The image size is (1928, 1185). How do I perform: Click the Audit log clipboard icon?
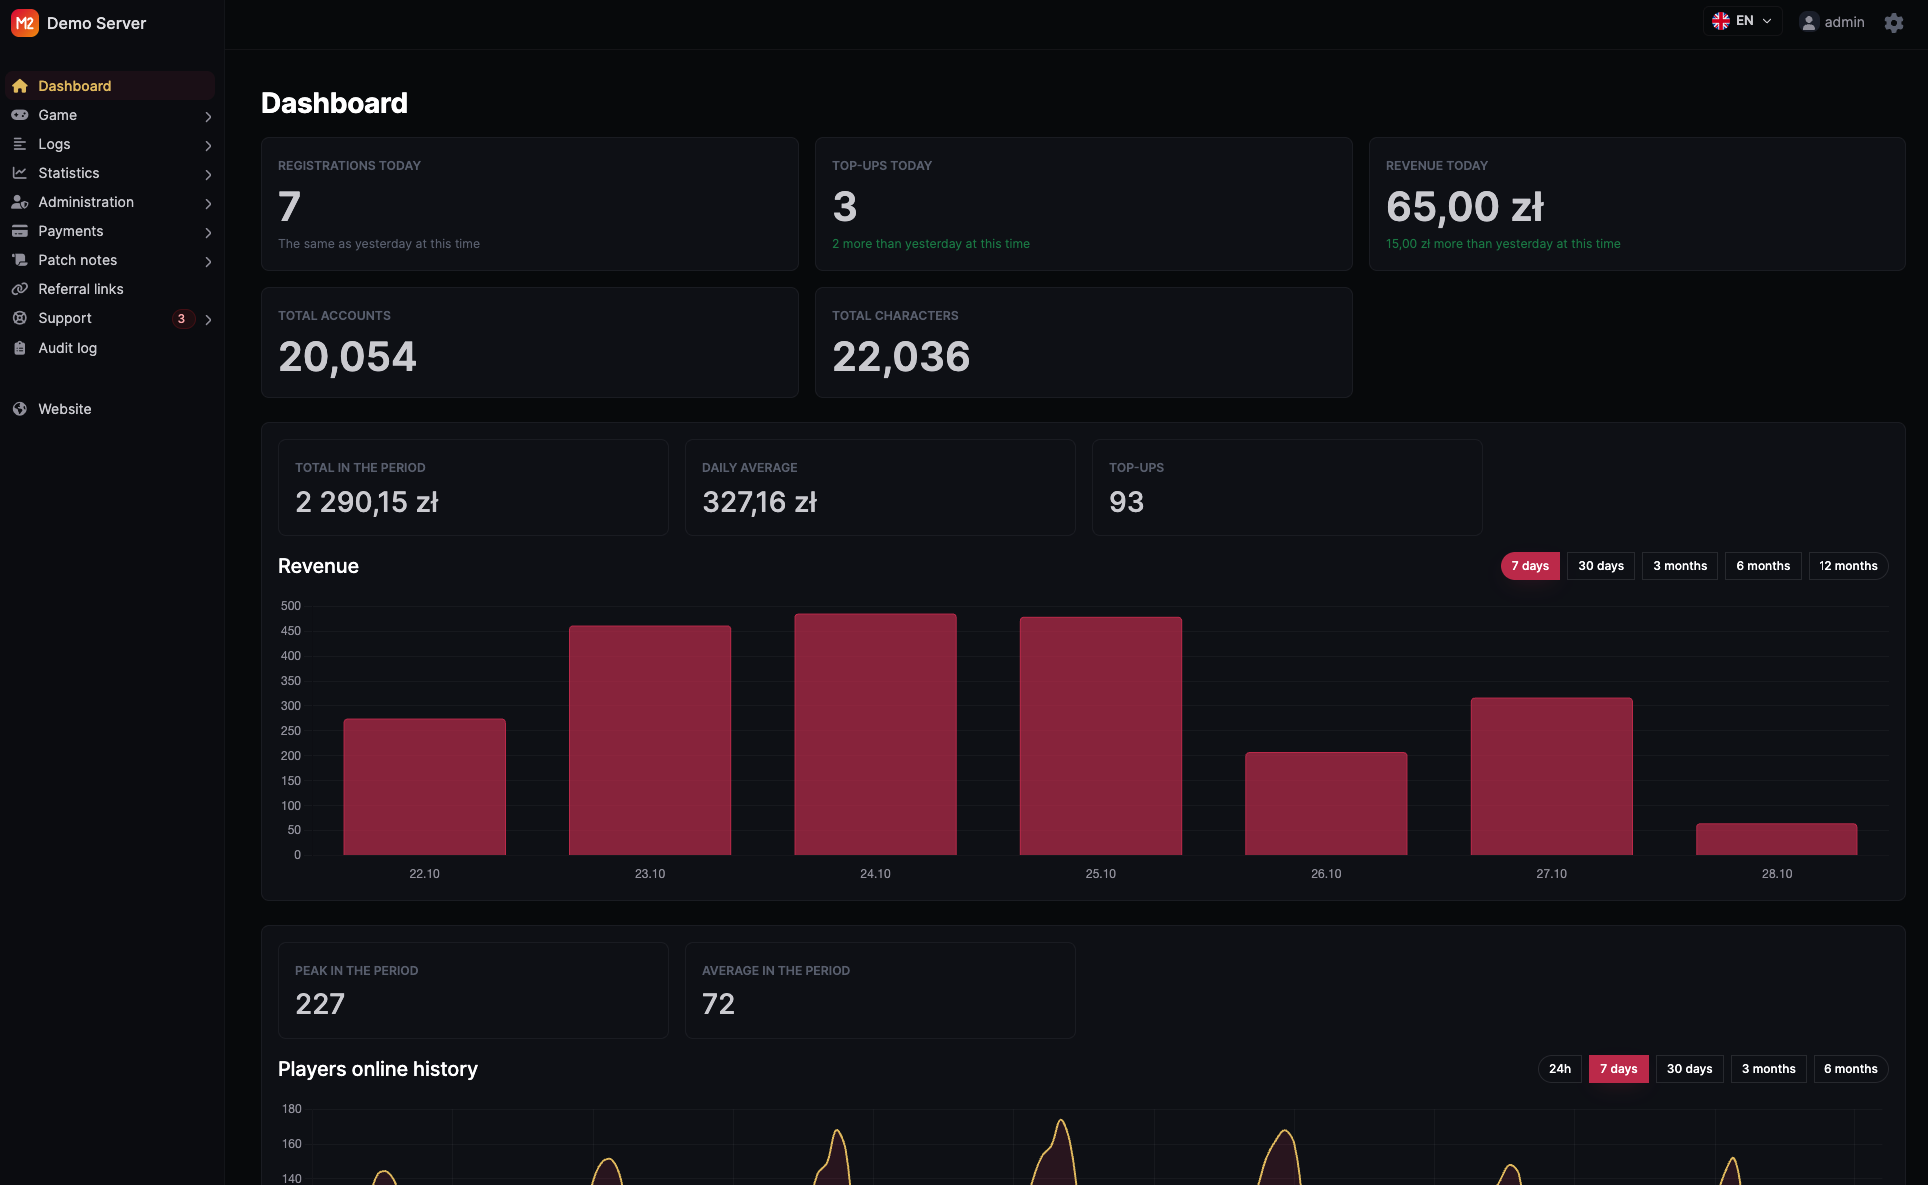coord(20,348)
